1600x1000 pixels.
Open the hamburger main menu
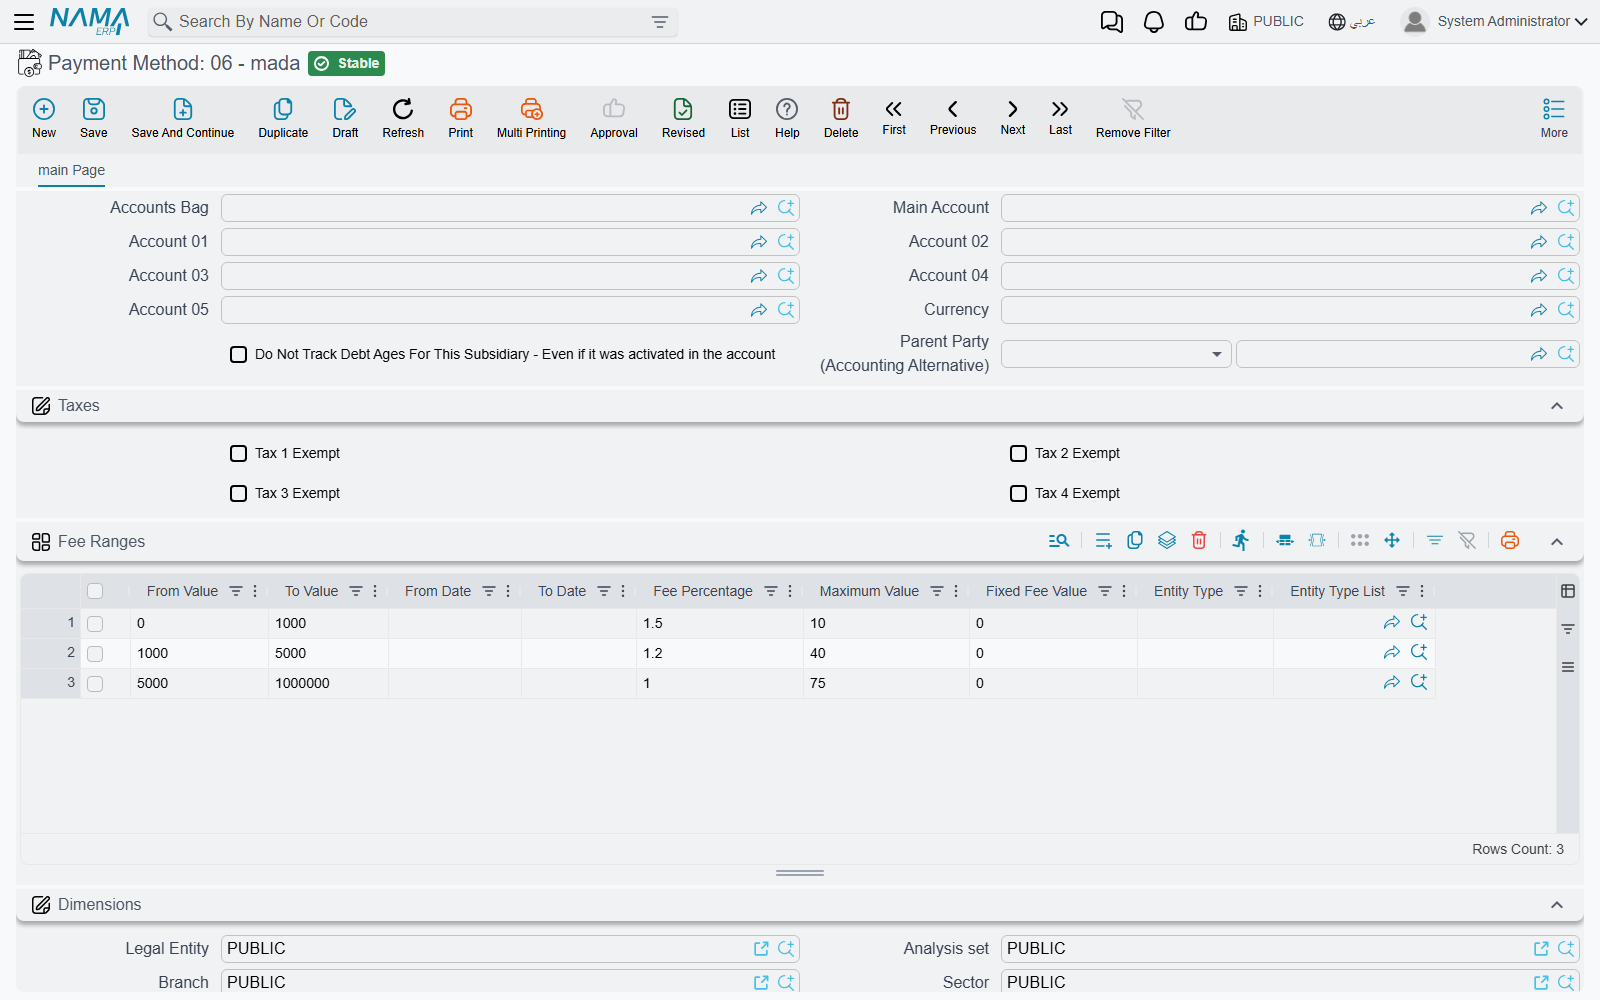click(24, 21)
